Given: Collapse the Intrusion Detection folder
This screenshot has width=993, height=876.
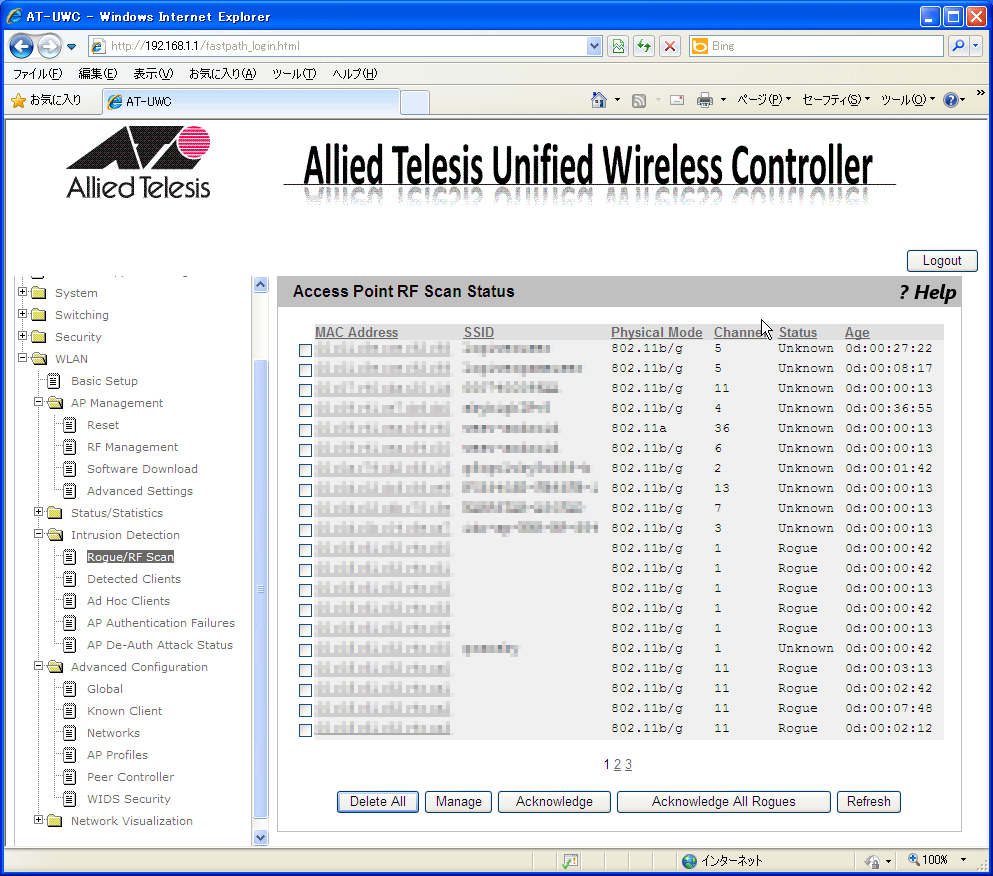Looking at the screenshot, I should (x=39, y=534).
